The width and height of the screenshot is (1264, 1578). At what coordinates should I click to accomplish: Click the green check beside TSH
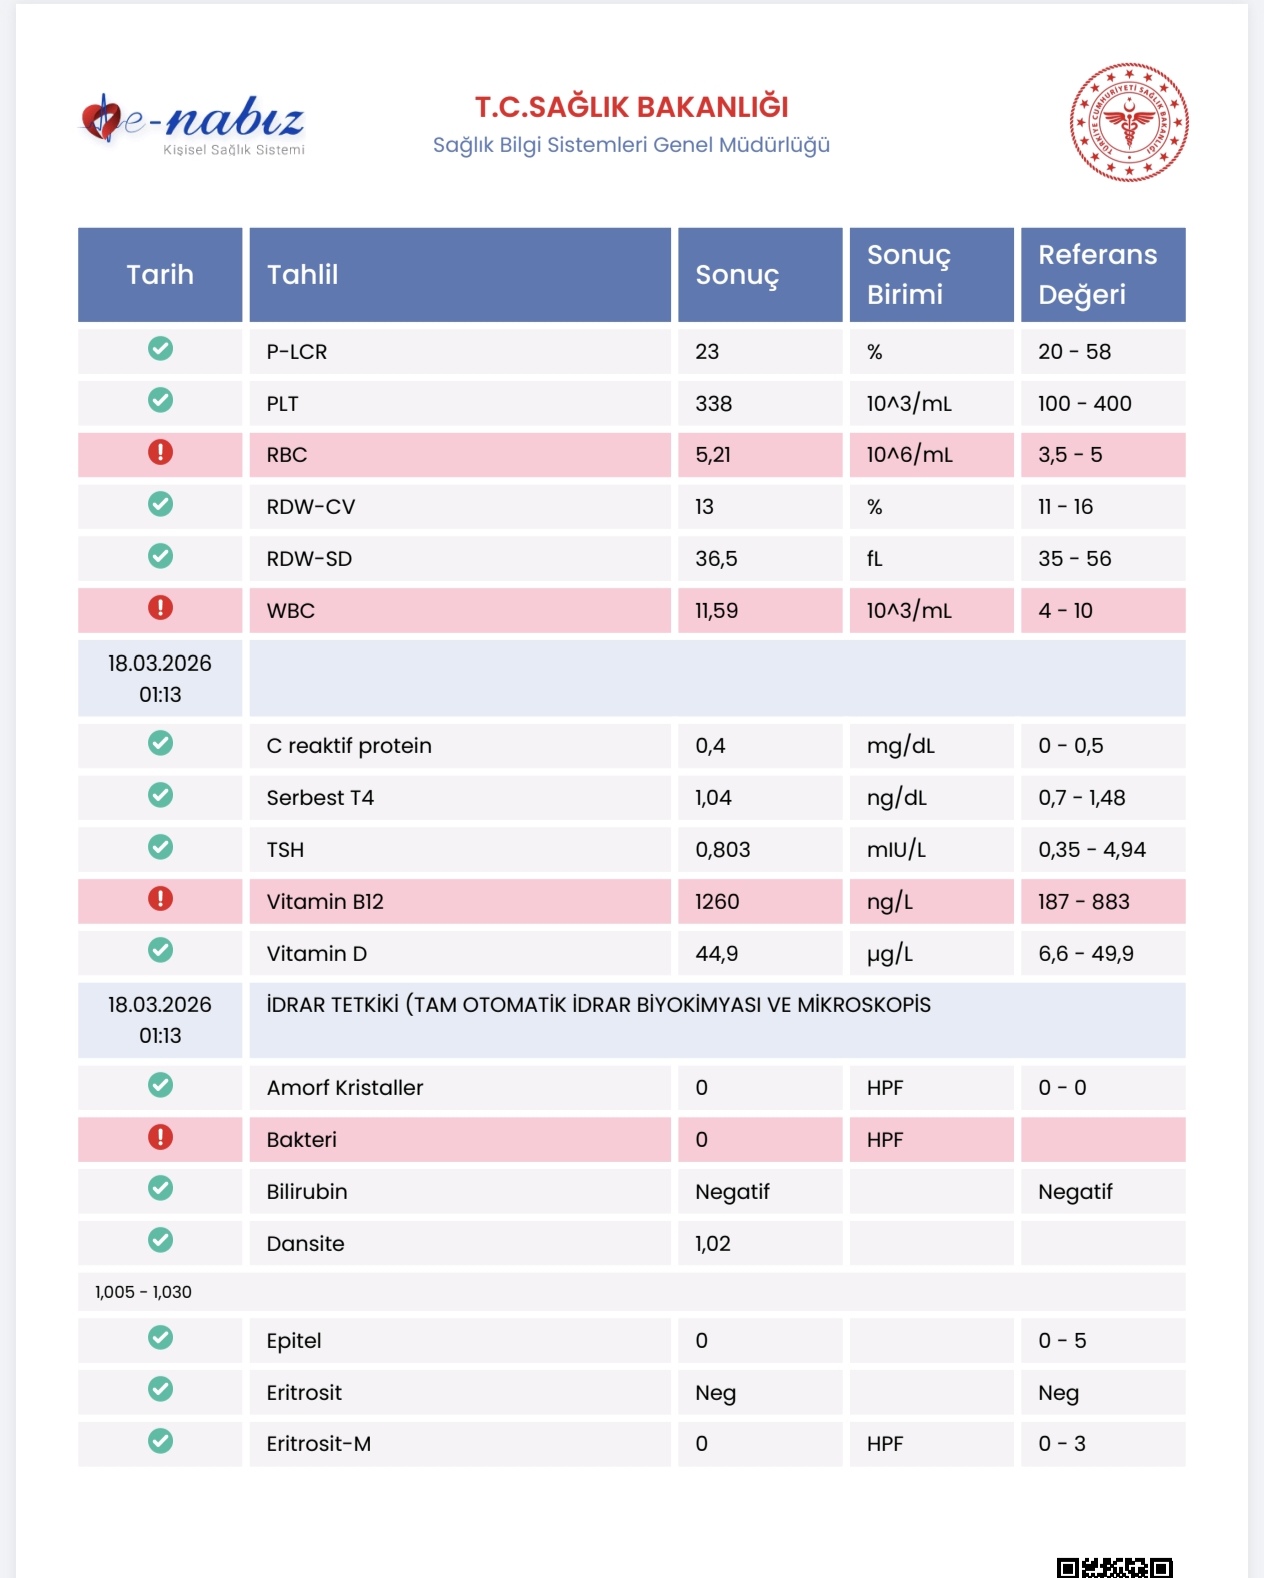[x=160, y=847]
